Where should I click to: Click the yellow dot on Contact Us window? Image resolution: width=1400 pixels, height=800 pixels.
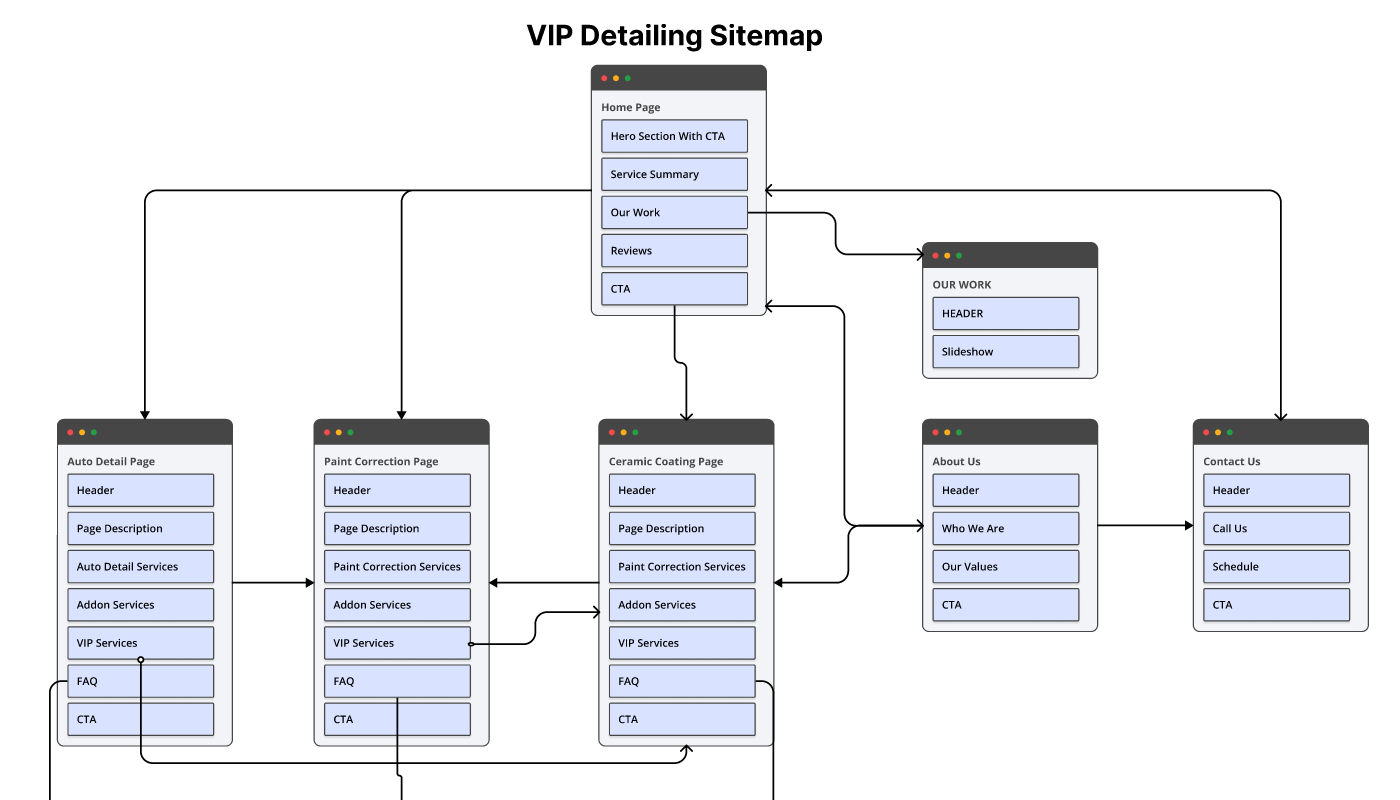[1218, 432]
